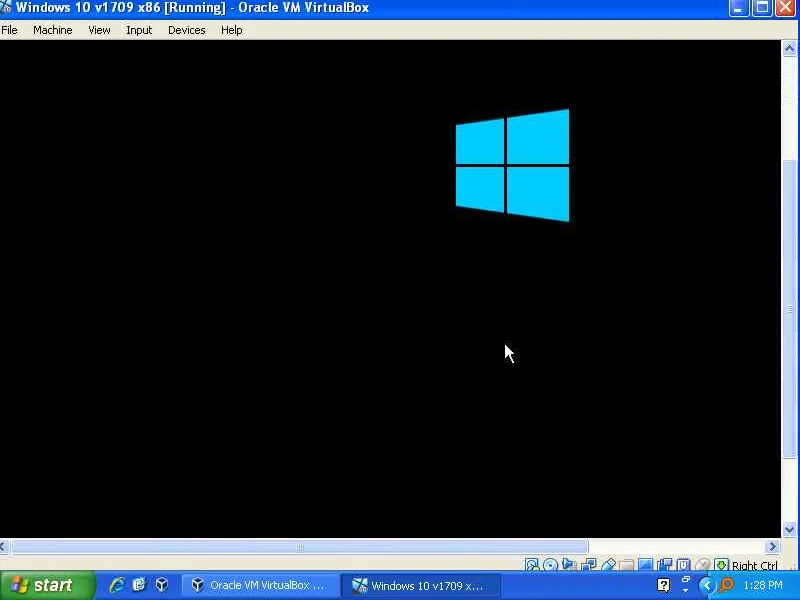The width and height of the screenshot is (800, 600).
Task: Click the audio status icon
Action: pos(569,564)
